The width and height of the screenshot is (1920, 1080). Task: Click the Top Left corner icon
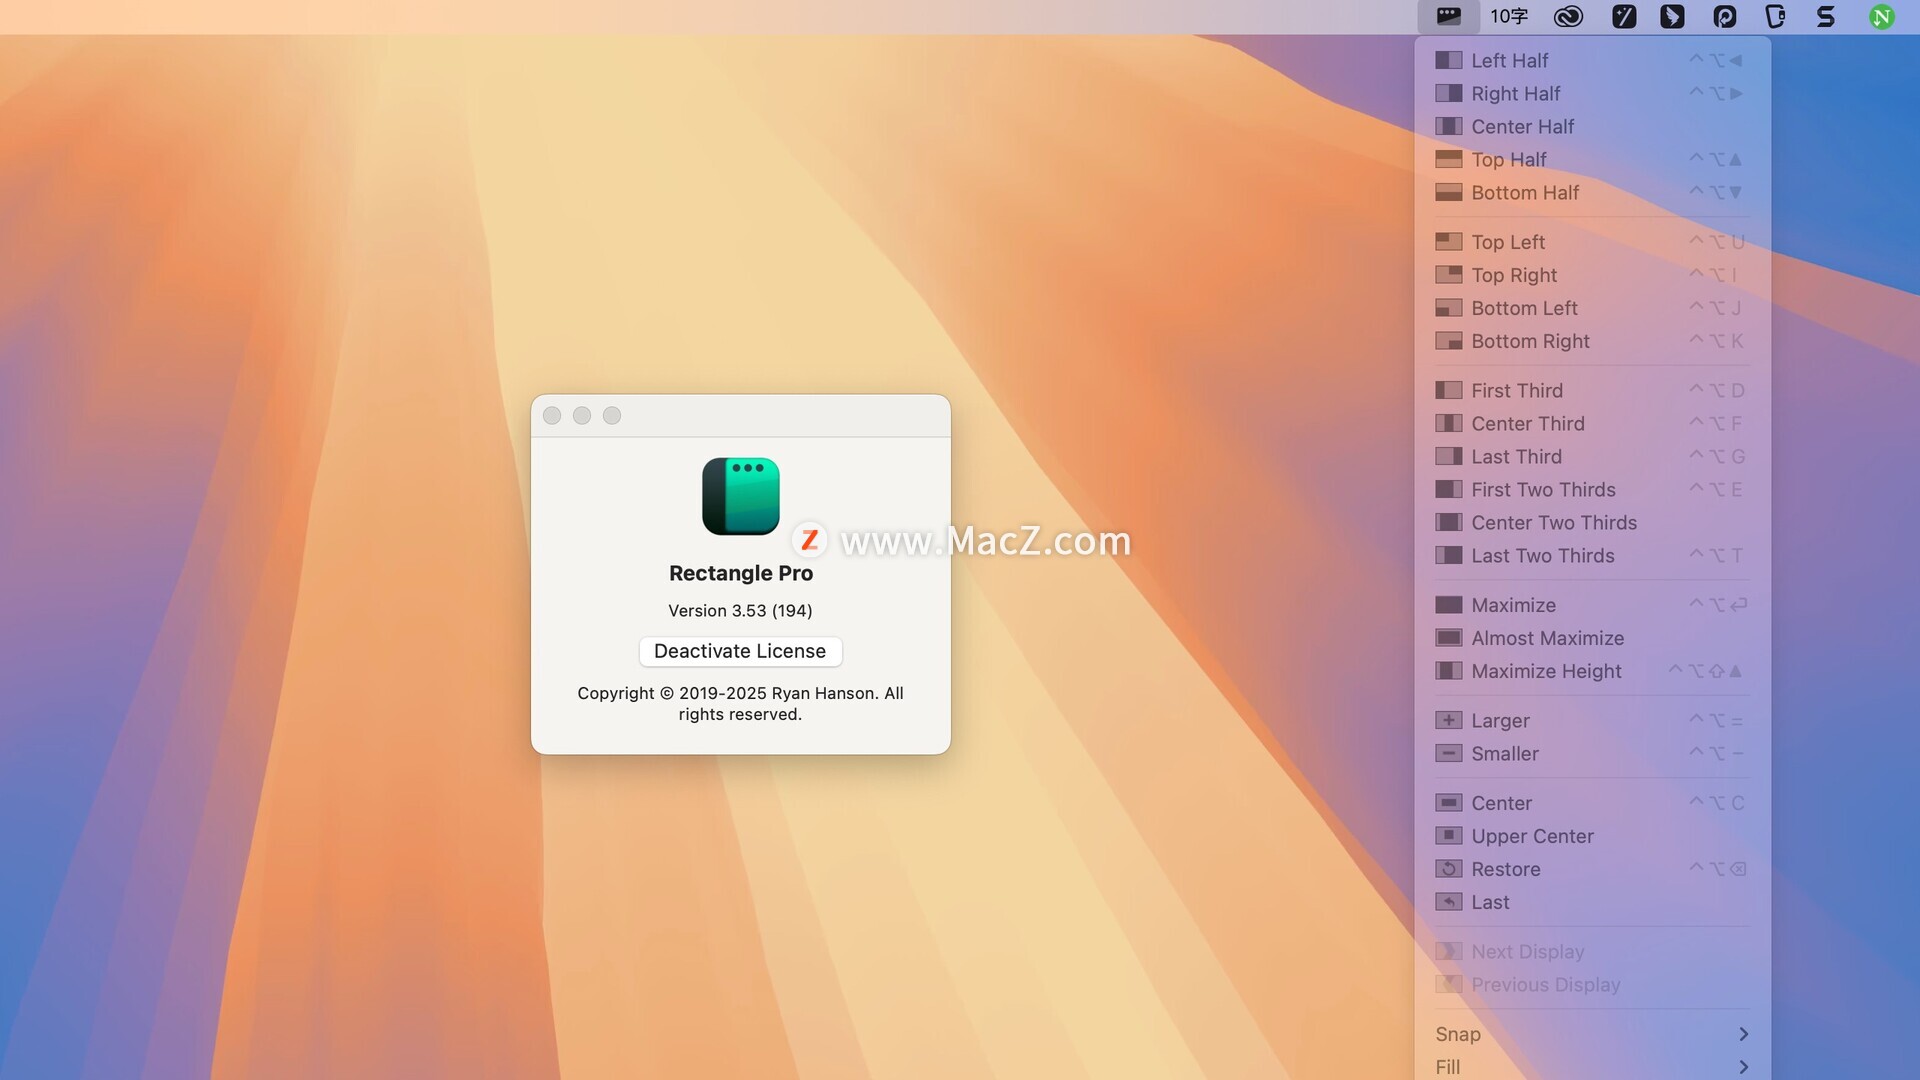(1448, 241)
